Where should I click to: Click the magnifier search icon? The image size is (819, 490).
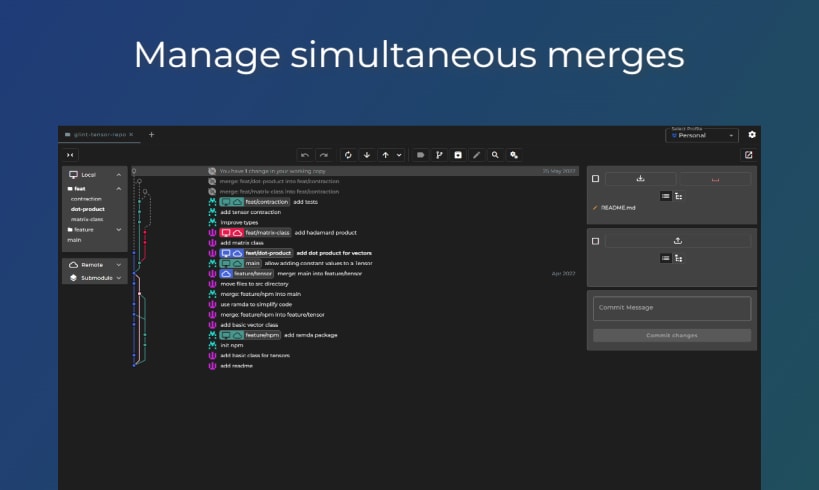pyautogui.click(x=495, y=155)
